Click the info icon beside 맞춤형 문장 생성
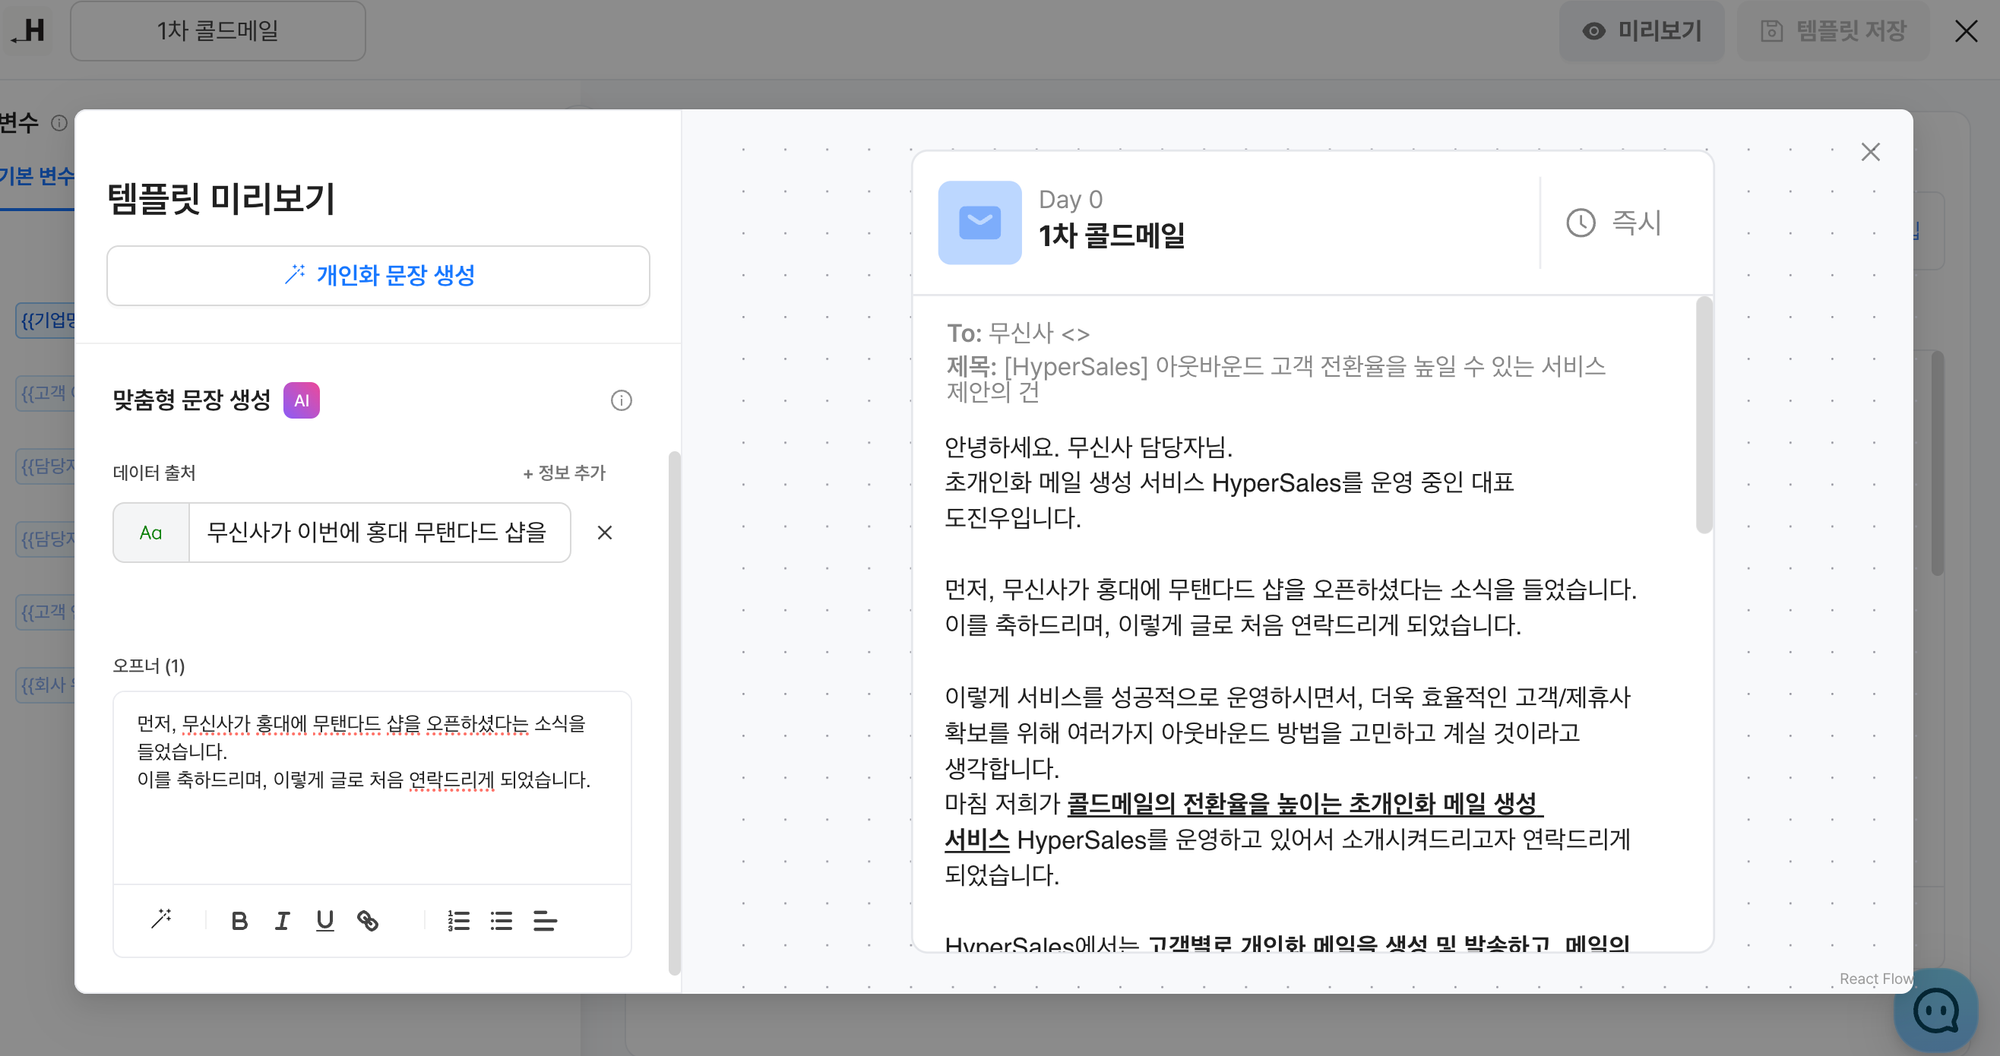The height and width of the screenshot is (1056, 2000). click(621, 401)
